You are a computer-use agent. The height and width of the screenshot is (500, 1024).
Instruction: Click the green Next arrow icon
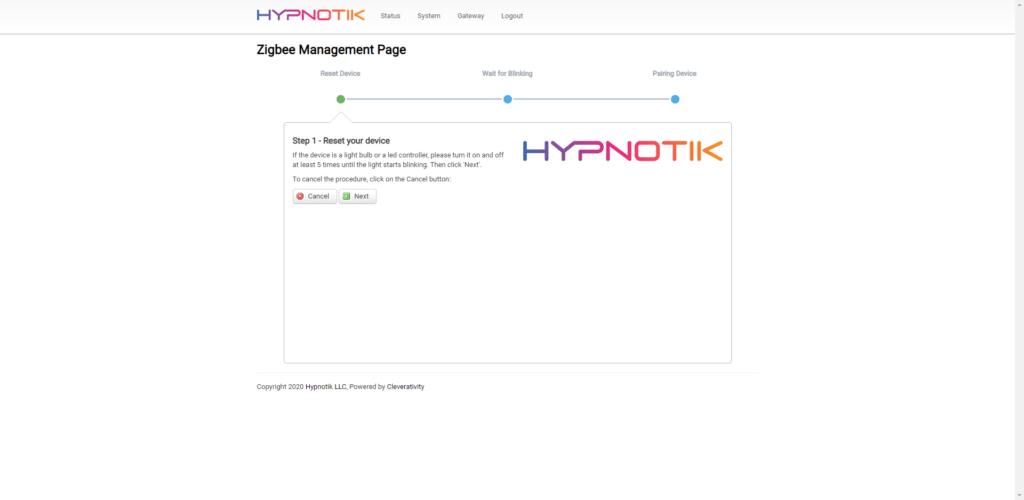coord(347,196)
